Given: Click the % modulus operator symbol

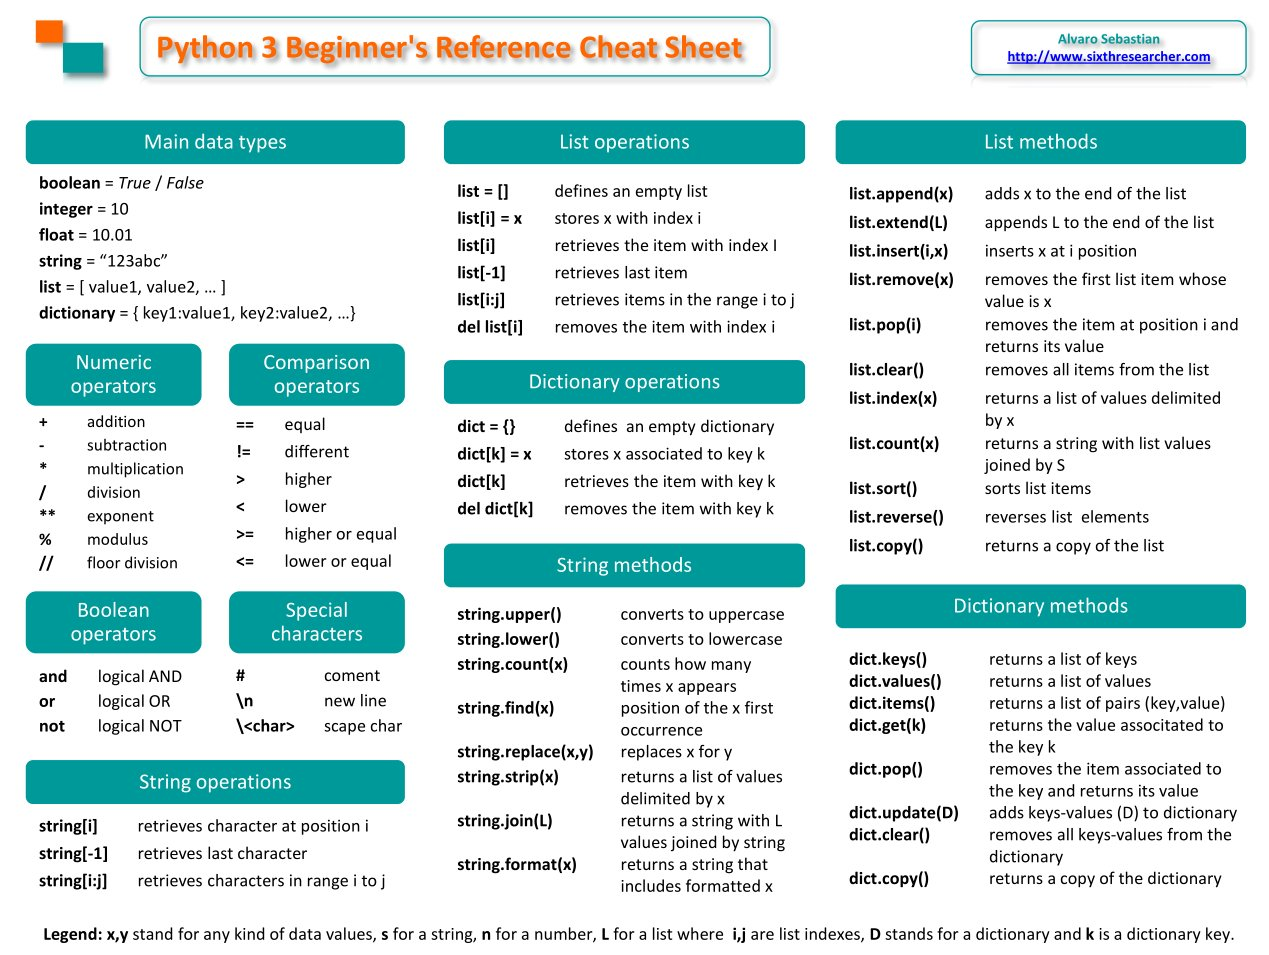Looking at the screenshot, I should [45, 539].
